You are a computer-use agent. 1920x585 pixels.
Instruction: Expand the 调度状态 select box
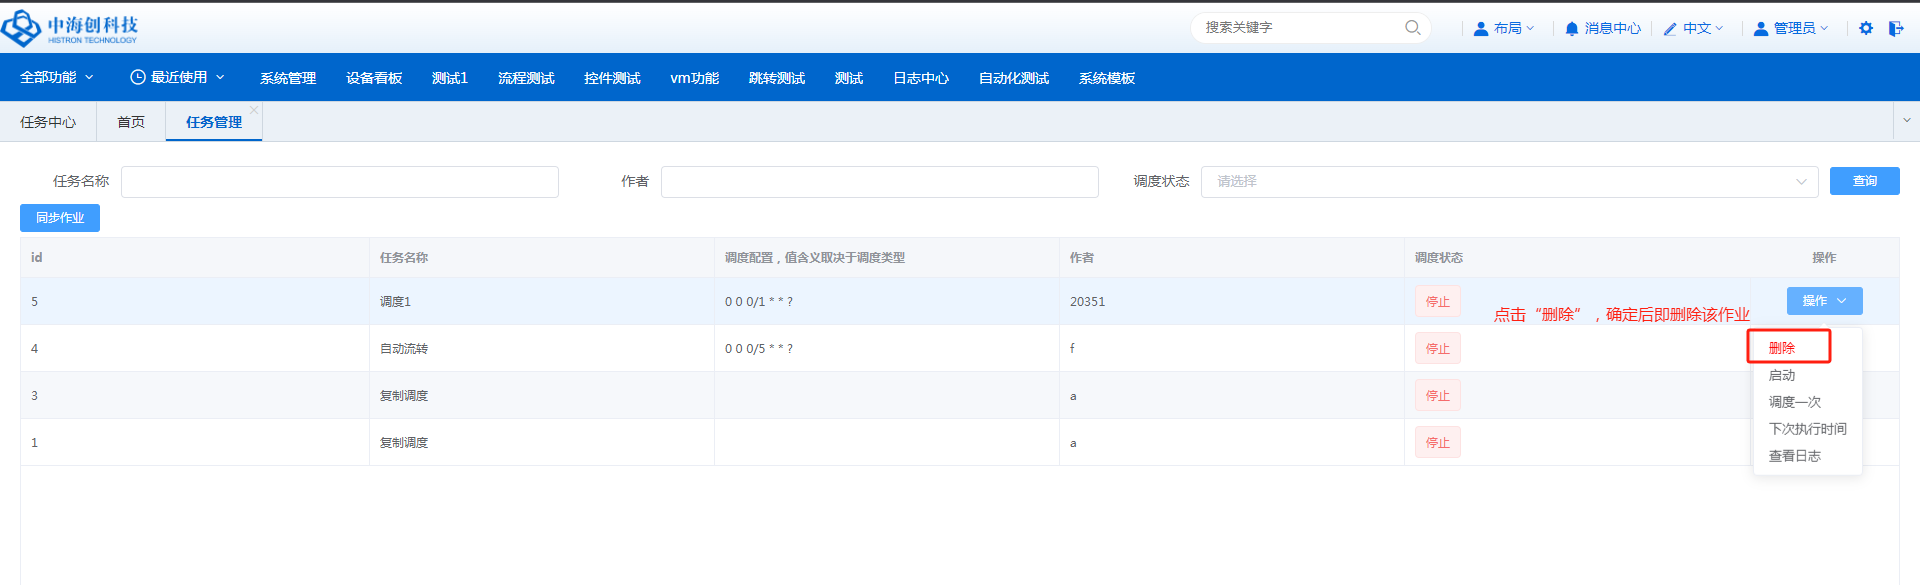point(1509,182)
